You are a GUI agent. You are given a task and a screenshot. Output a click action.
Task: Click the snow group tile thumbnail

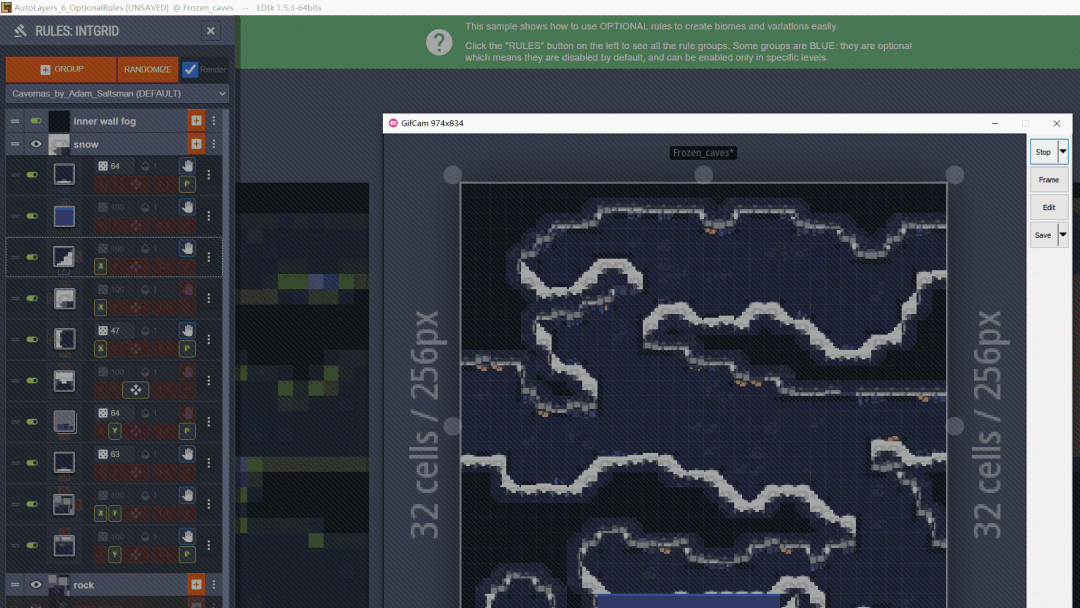(59, 144)
